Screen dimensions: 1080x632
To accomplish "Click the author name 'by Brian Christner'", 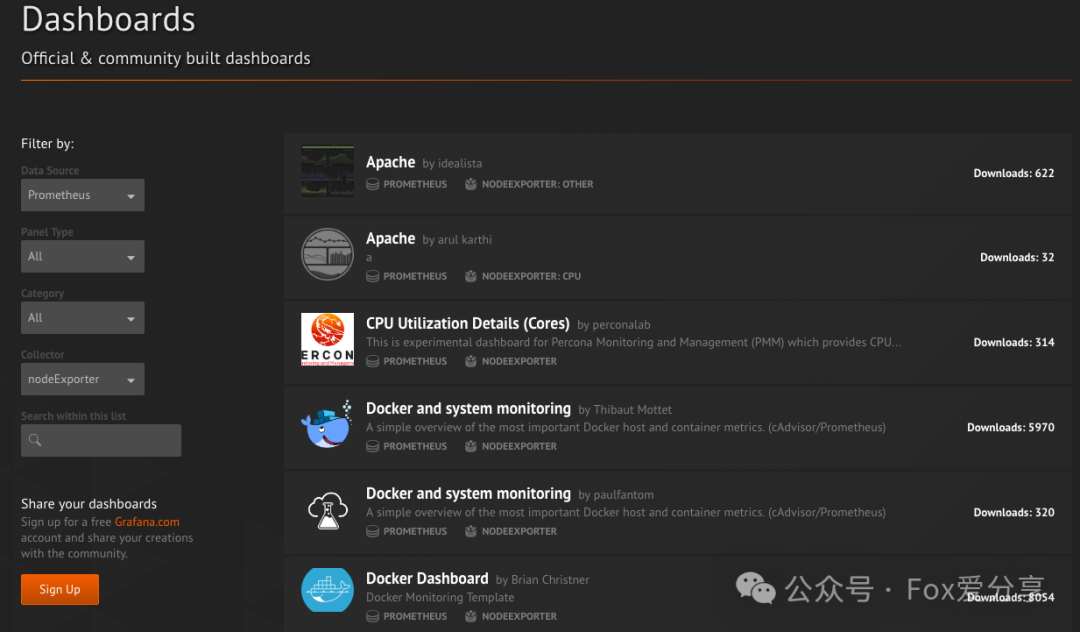I will (543, 580).
